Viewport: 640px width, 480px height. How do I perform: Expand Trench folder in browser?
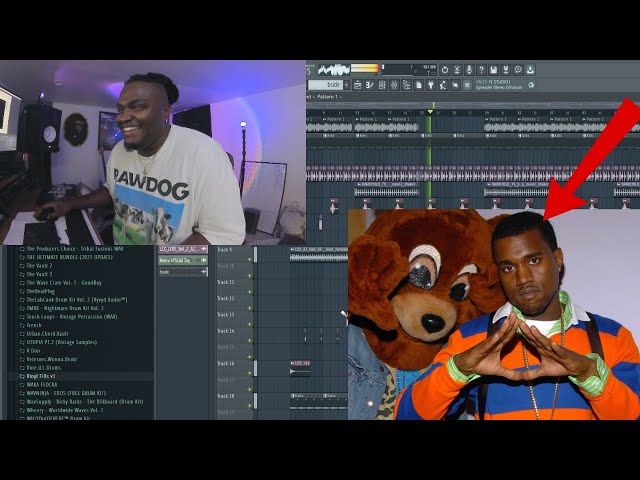[x=31, y=325]
